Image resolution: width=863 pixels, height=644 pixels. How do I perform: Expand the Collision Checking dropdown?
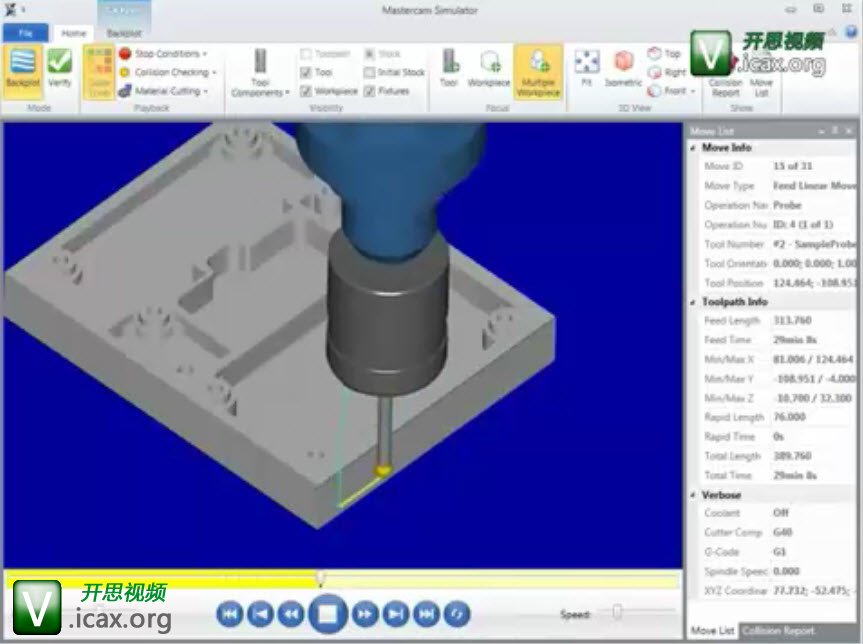[172, 73]
